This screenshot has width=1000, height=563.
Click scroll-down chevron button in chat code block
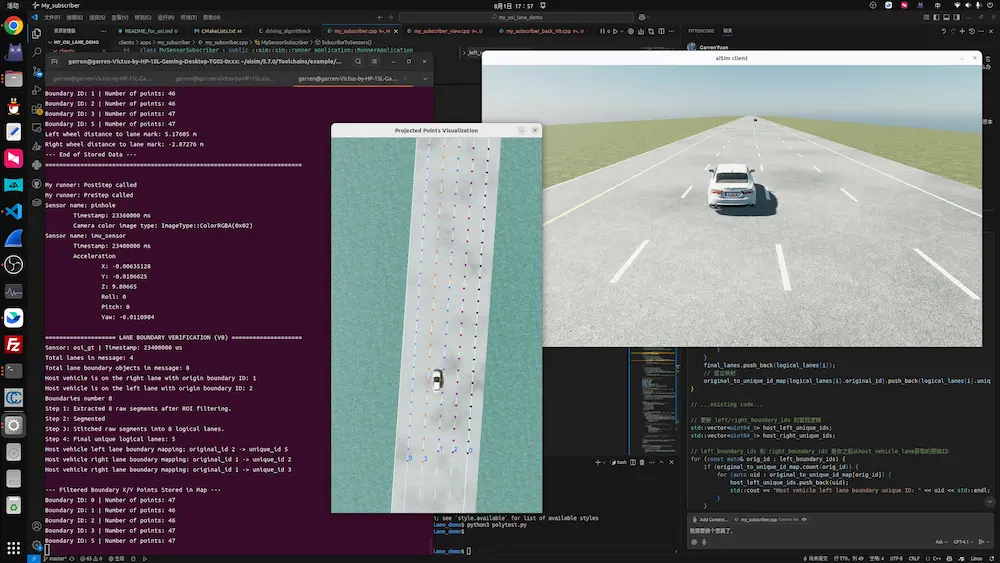click(989, 502)
